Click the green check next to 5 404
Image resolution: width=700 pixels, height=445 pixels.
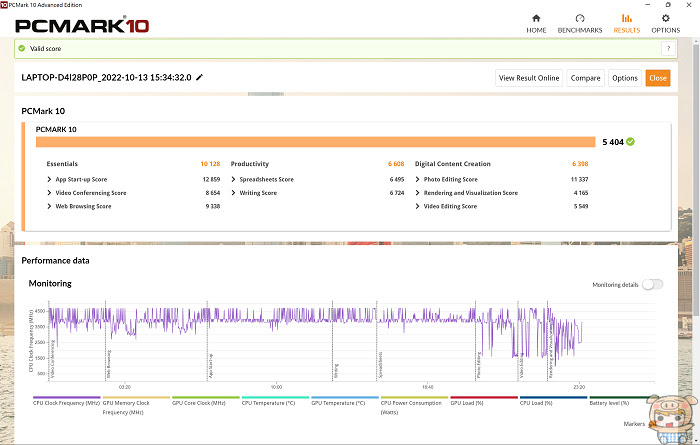(630, 141)
